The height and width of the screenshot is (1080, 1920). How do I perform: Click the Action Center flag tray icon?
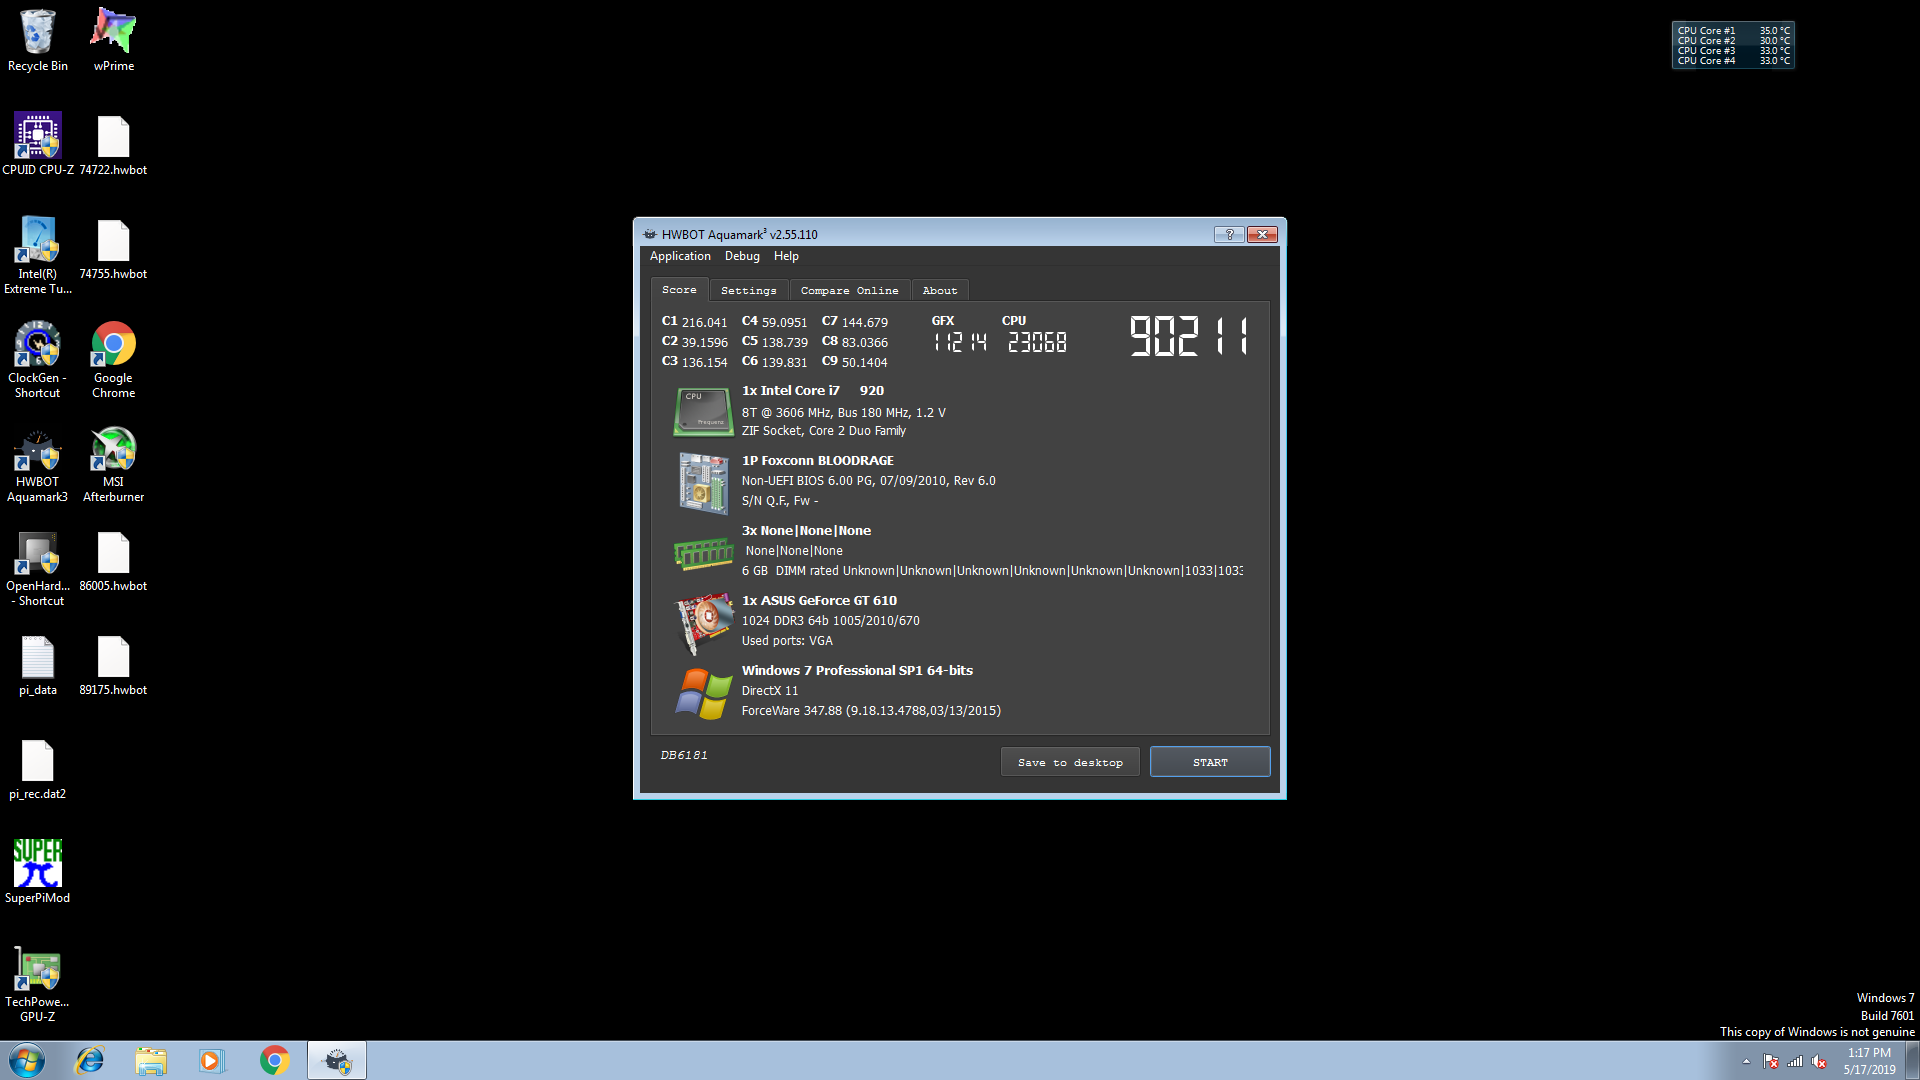[1771, 1062]
